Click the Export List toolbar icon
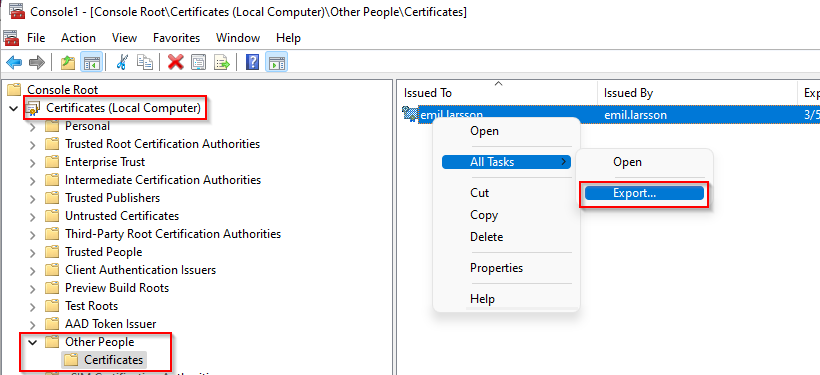The width and height of the screenshot is (820, 375). [x=222, y=63]
